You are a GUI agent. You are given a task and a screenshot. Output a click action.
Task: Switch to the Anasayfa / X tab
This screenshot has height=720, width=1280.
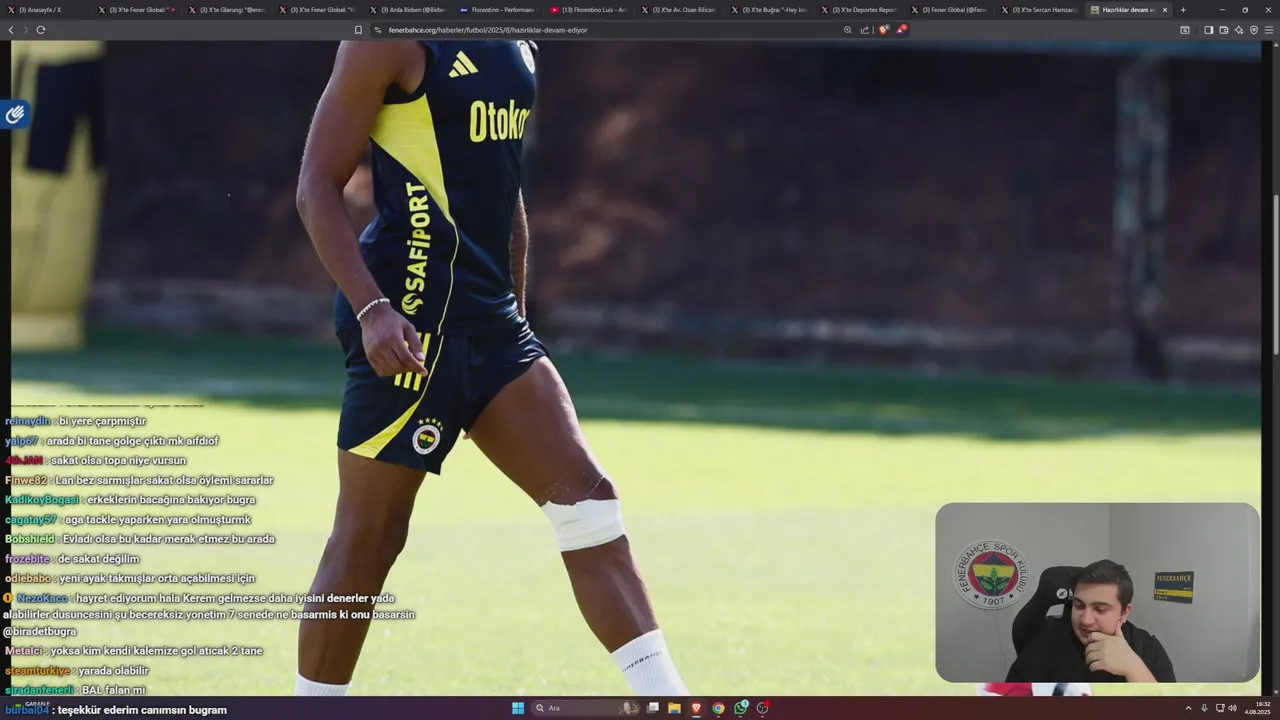45,10
